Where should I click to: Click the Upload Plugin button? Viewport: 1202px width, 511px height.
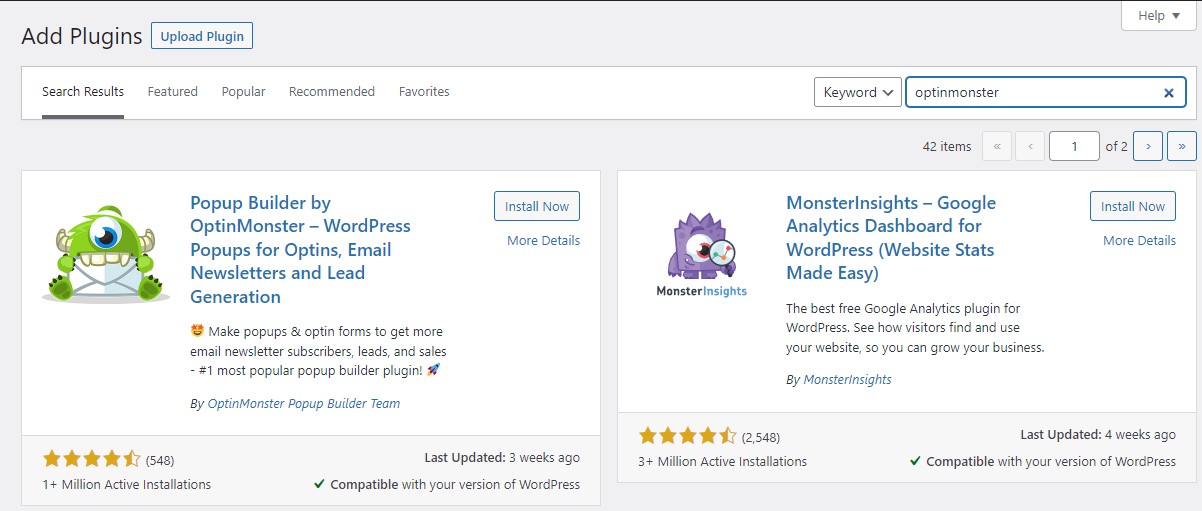point(202,36)
